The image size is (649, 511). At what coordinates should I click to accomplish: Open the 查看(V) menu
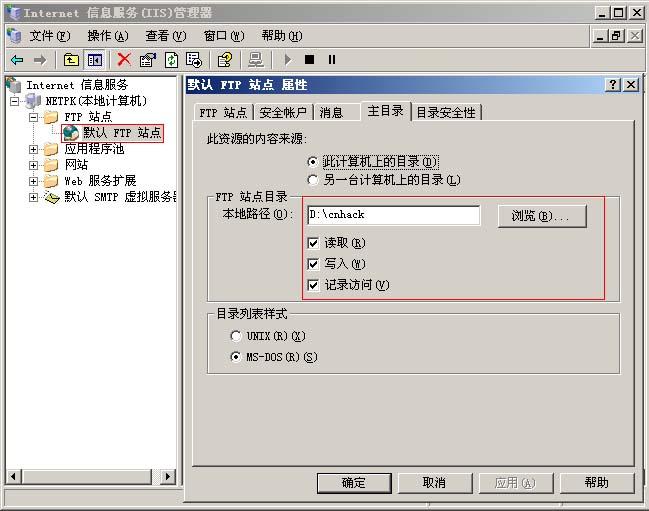[x=166, y=36]
